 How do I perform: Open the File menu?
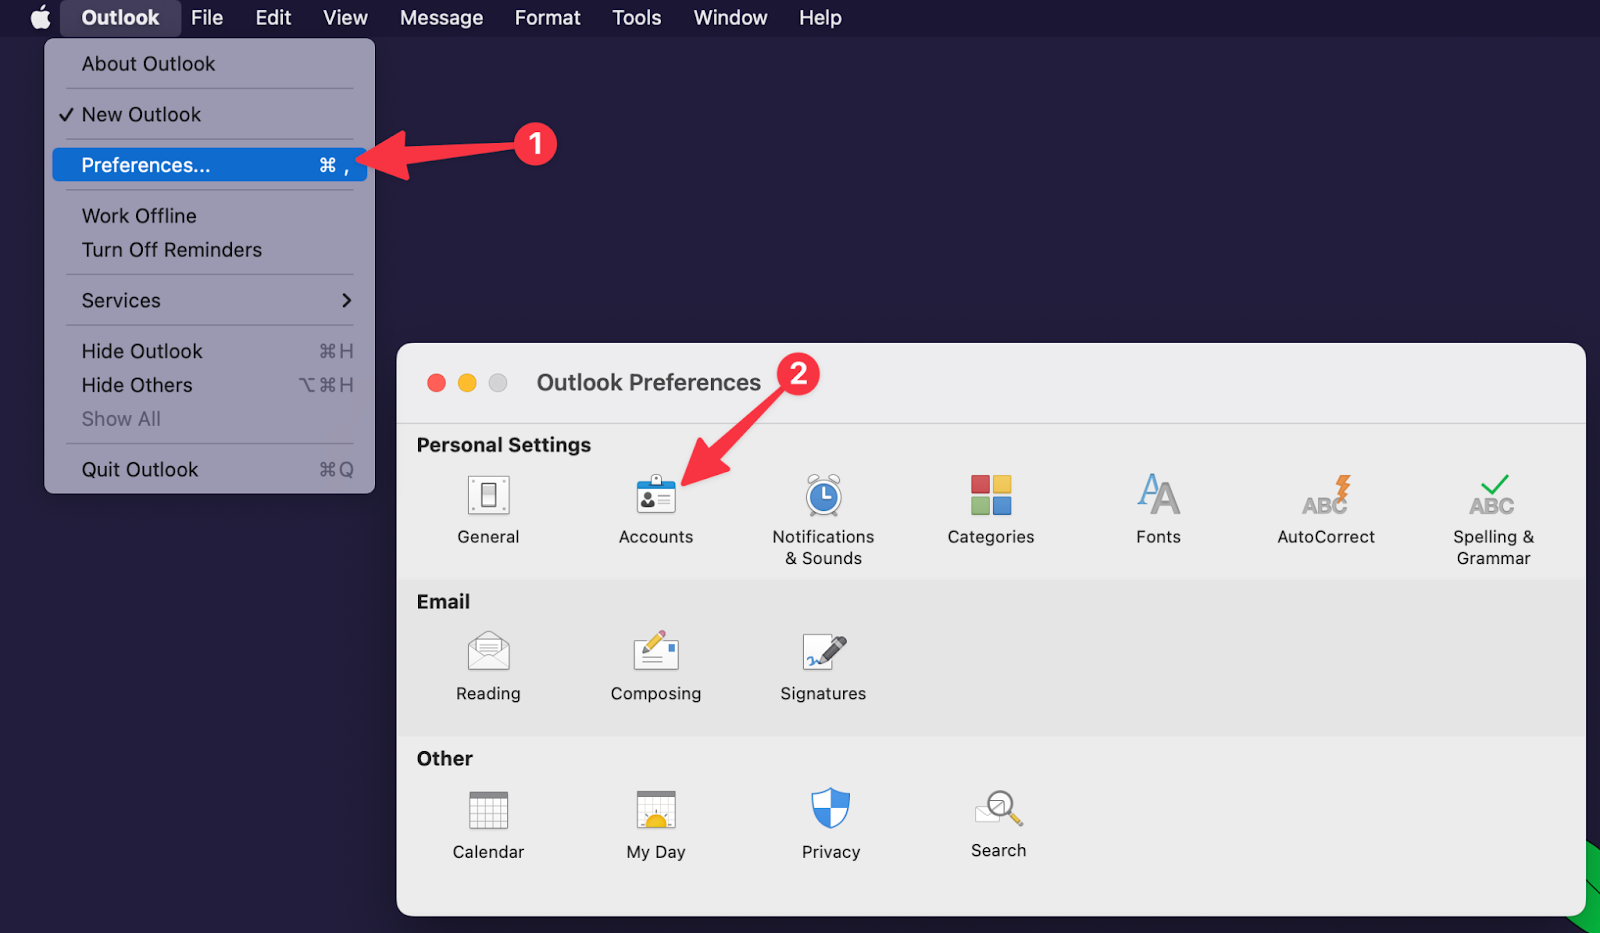[207, 17]
